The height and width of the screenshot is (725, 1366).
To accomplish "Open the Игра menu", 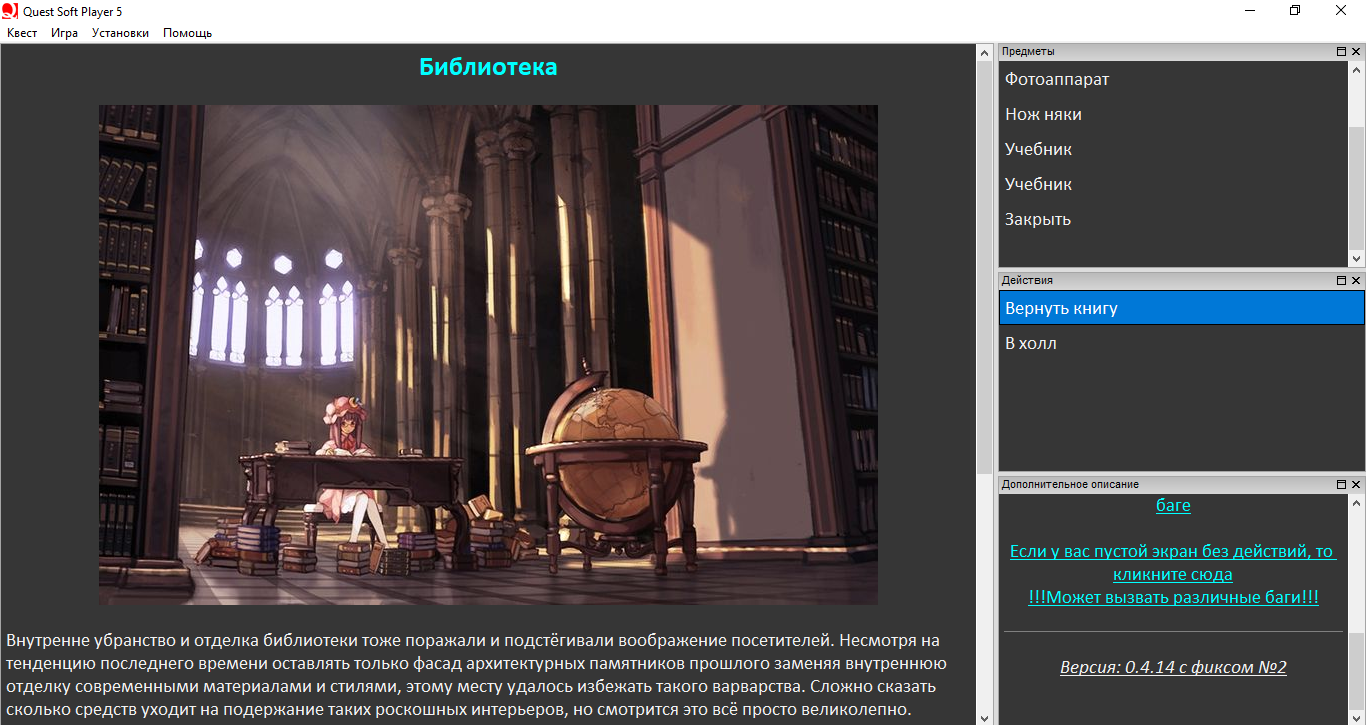I will 64,33.
